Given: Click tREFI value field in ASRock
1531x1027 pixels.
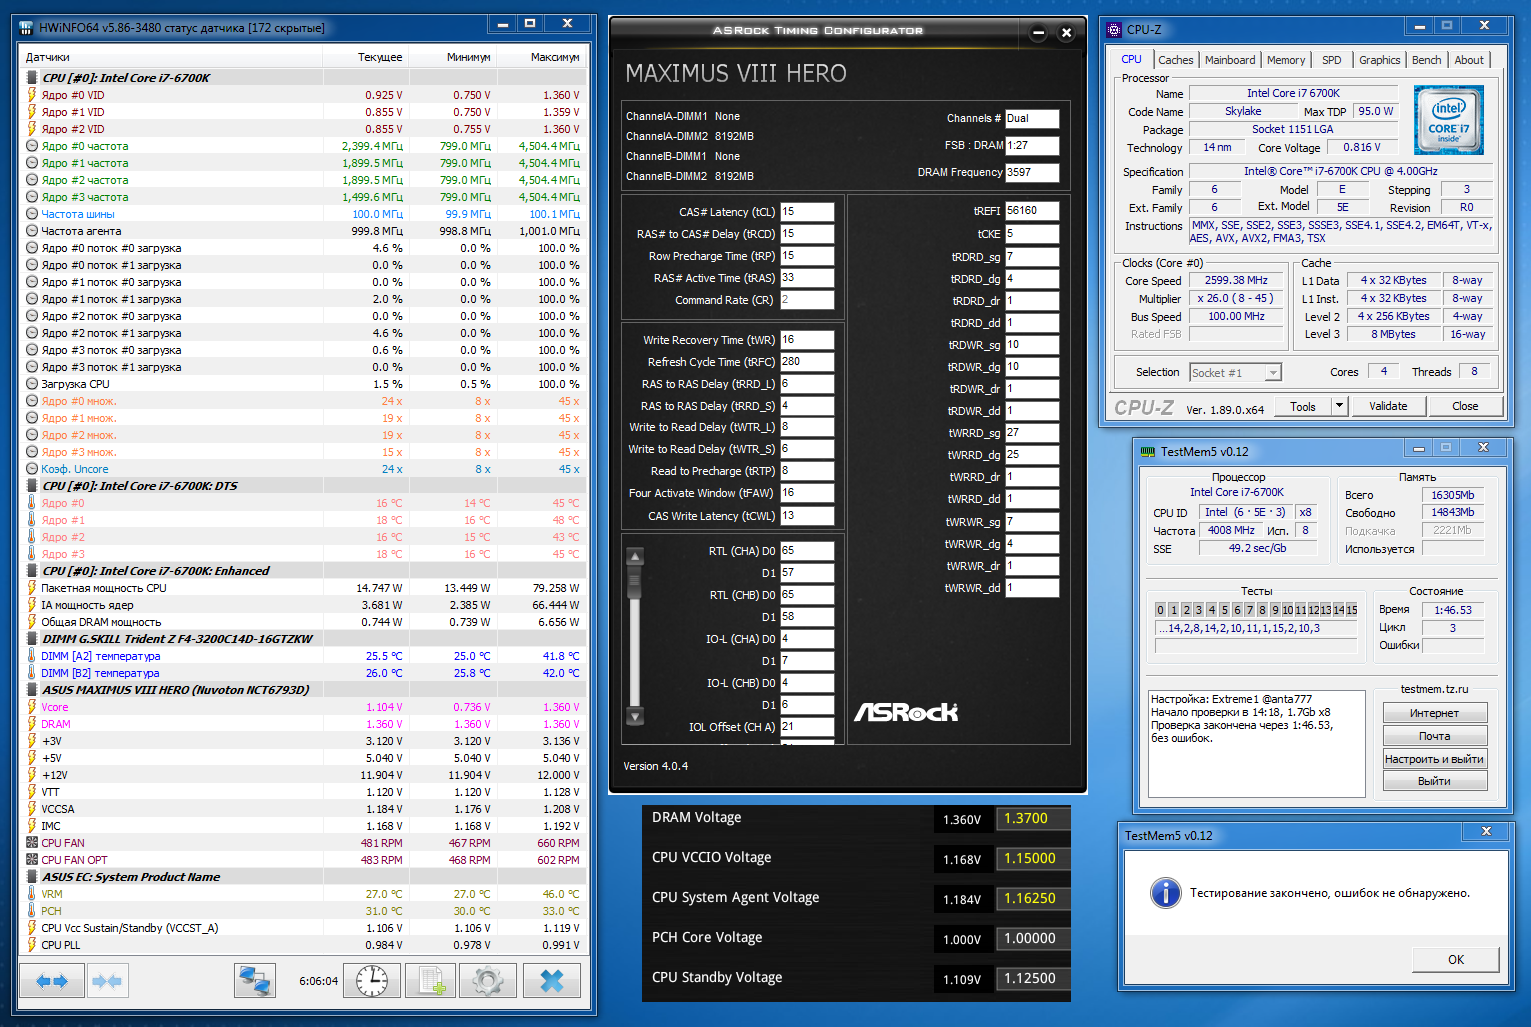Looking at the screenshot, I should pos(1032,211).
